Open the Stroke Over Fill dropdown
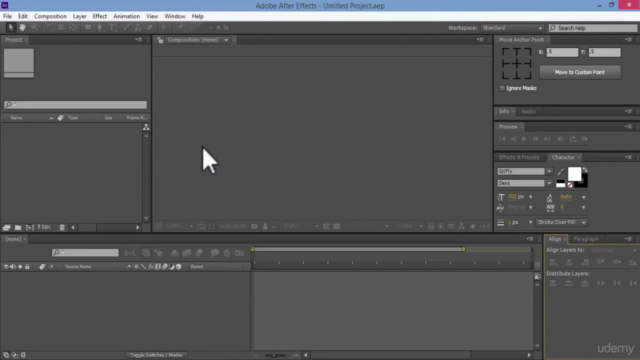The height and width of the screenshot is (360, 640). [561, 222]
